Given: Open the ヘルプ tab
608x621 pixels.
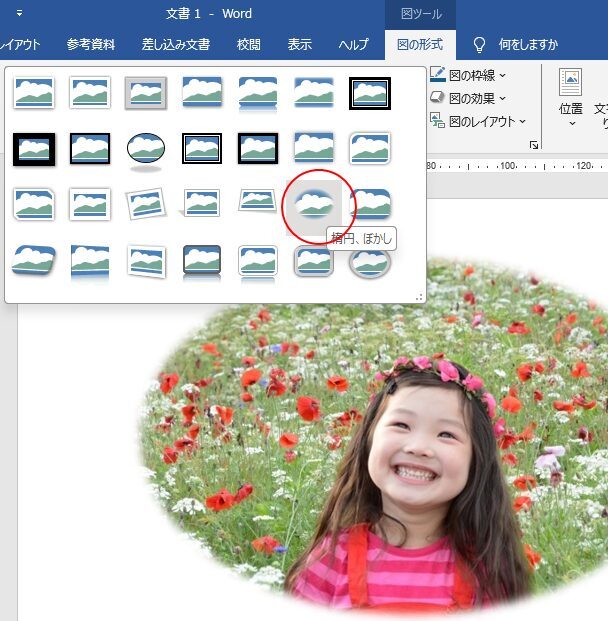Looking at the screenshot, I should click(x=353, y=44).
